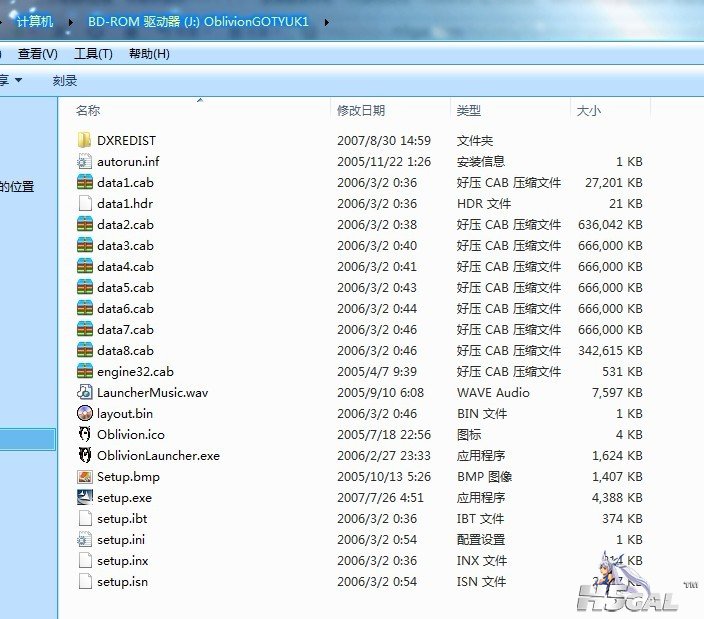Image resolution: width=704 pixels, height=619 pixels.
Task: Click date 2005/4/7 9:39
Action: tap(377, 372)
